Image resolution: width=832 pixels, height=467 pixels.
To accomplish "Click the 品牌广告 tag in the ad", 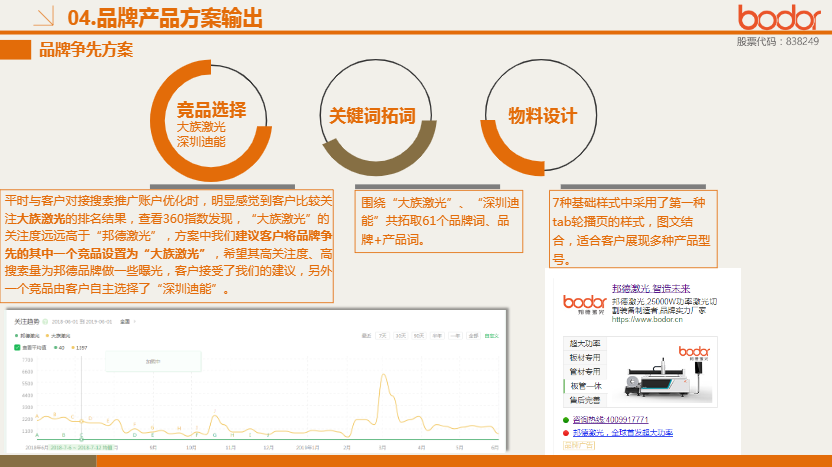I will [579, 445].
